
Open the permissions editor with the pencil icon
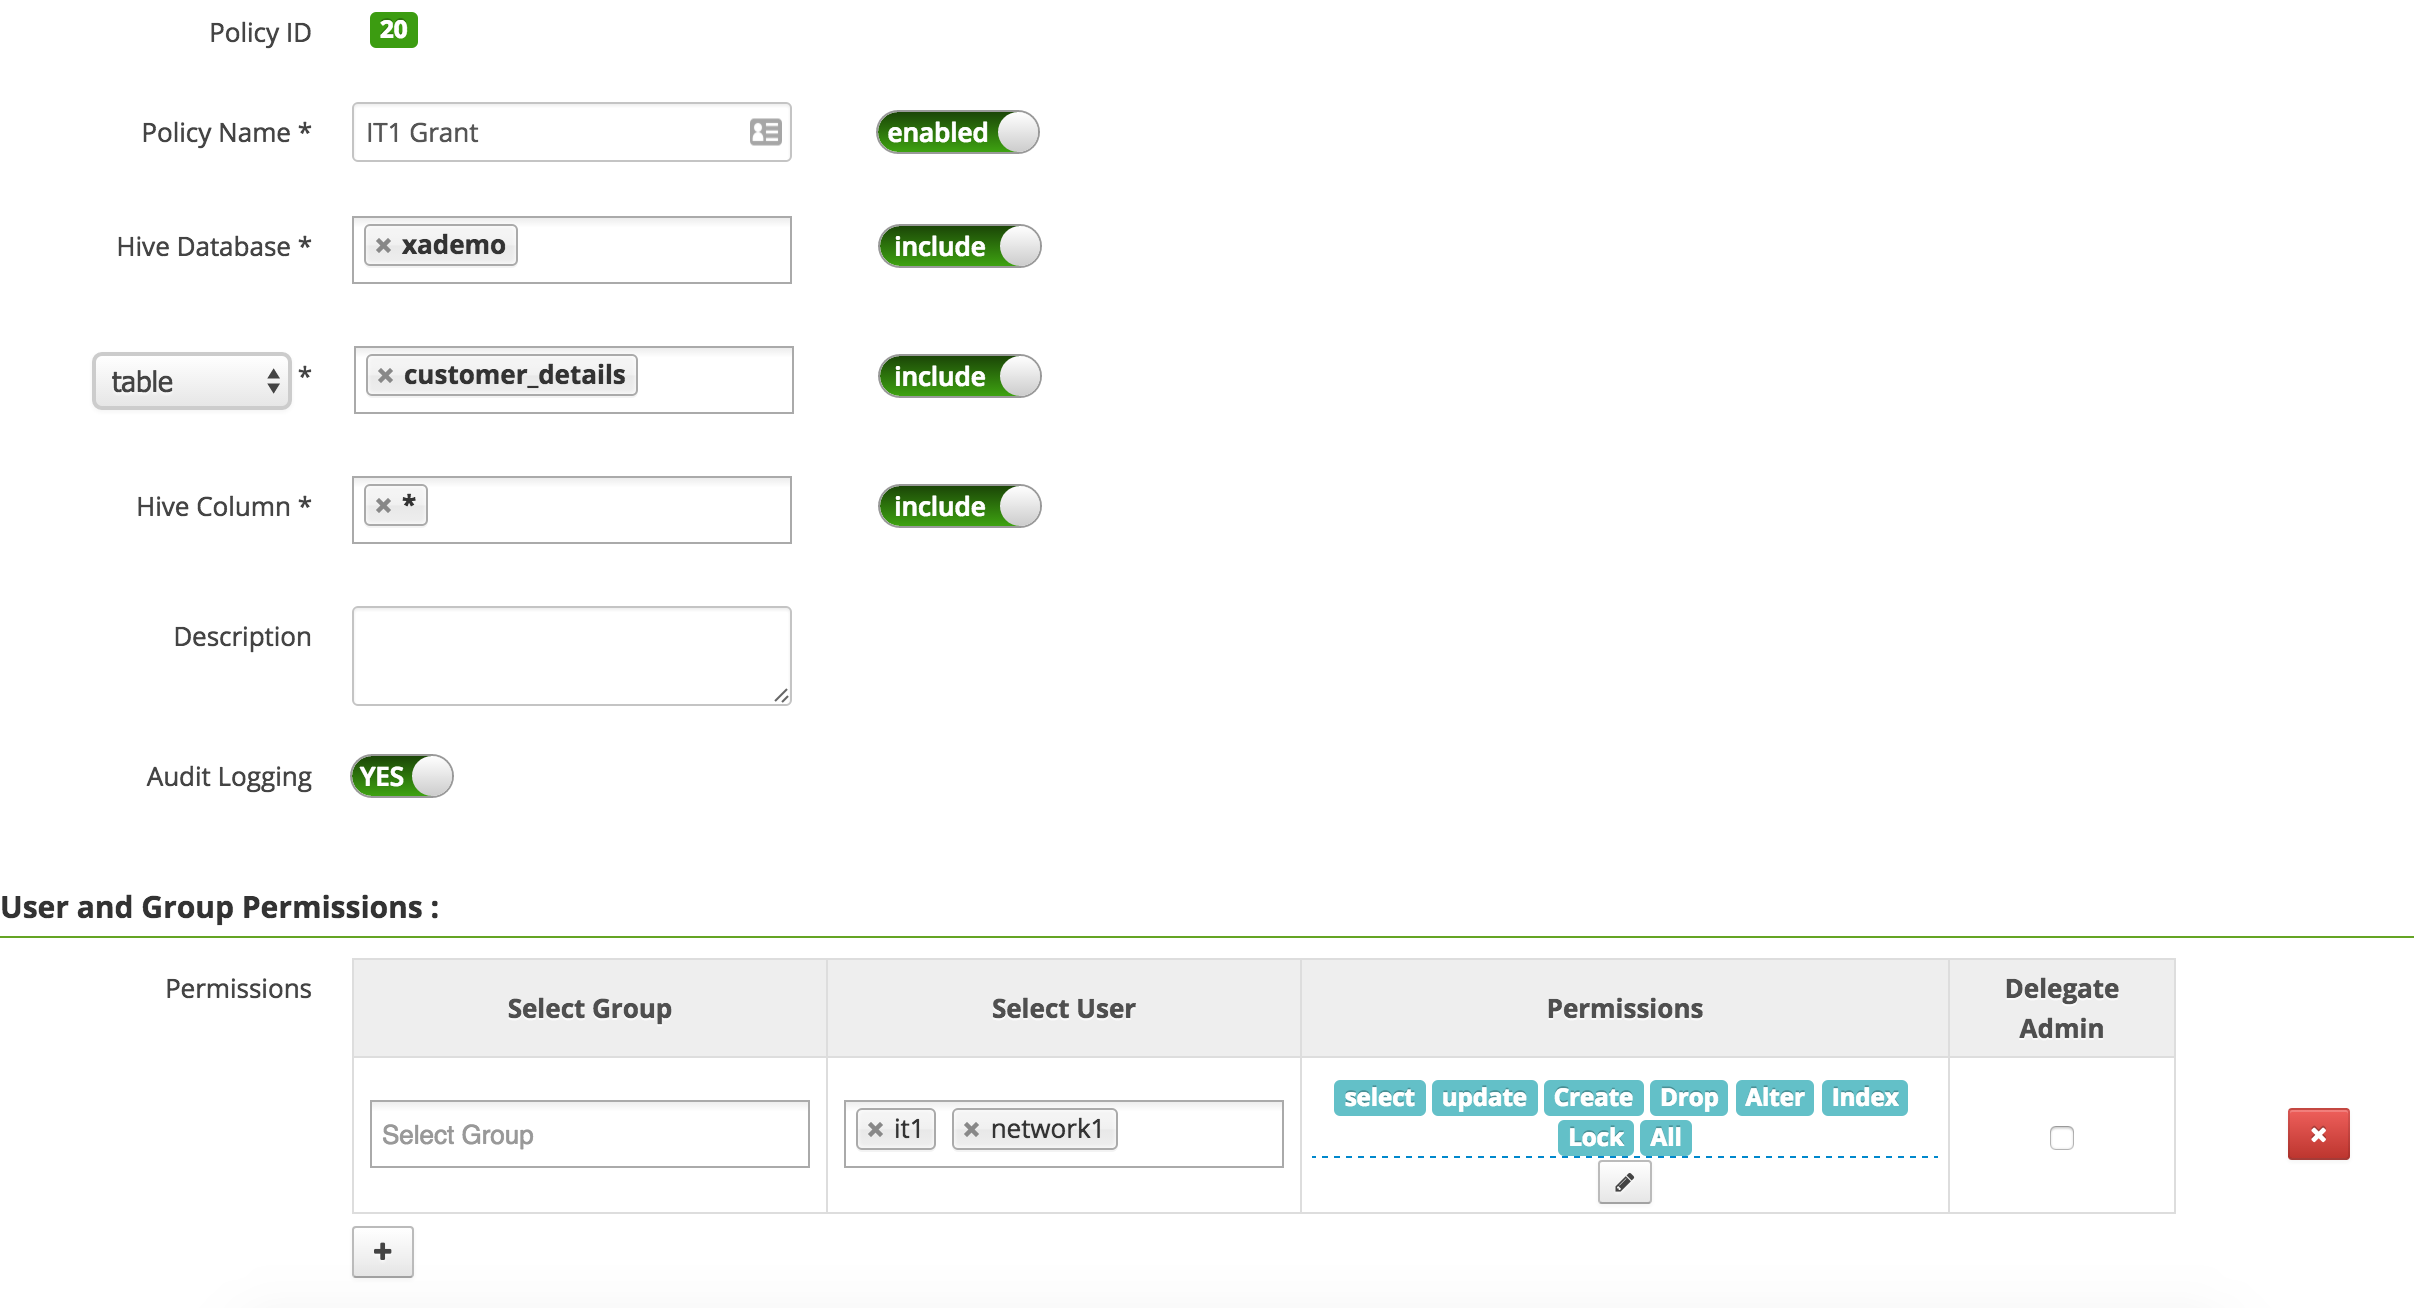[x=1622, y=1182]
